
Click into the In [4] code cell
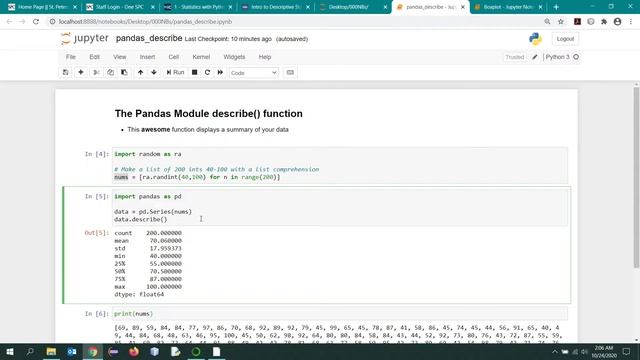(340, 166)
